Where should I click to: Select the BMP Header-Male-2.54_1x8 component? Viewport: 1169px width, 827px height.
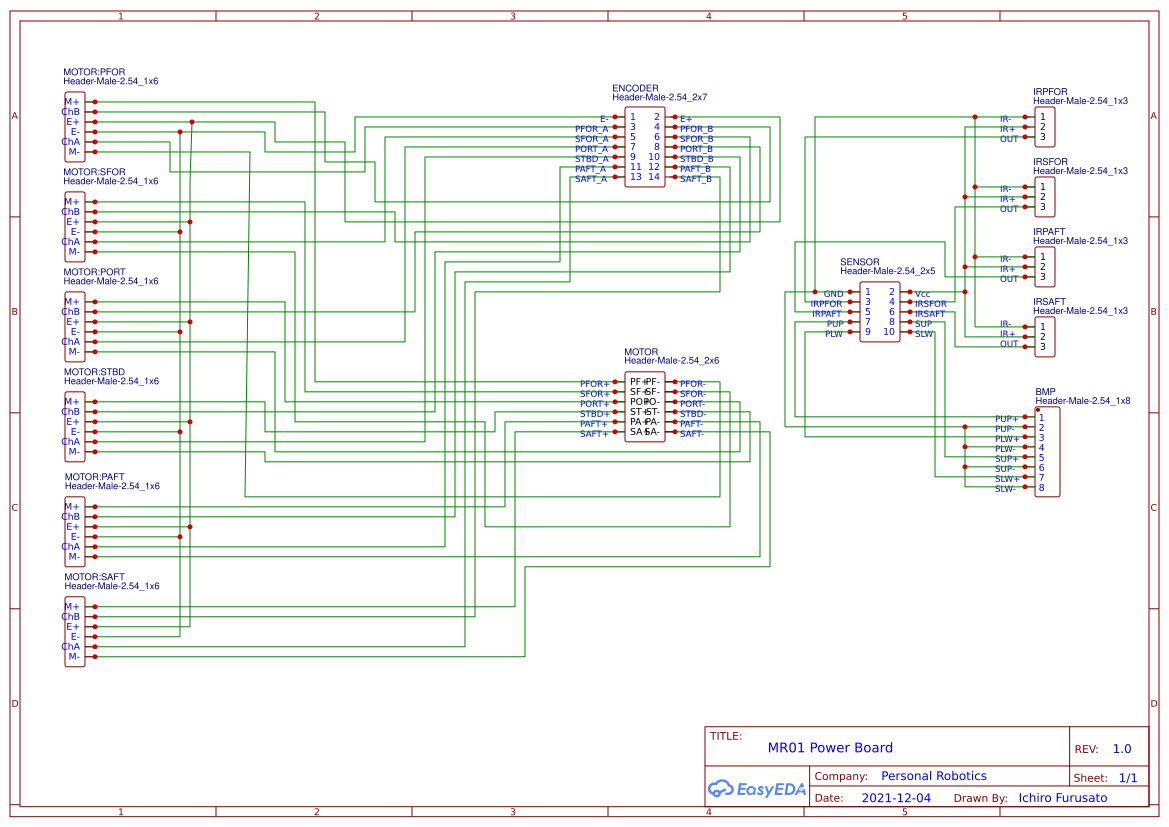[1047, 450]
